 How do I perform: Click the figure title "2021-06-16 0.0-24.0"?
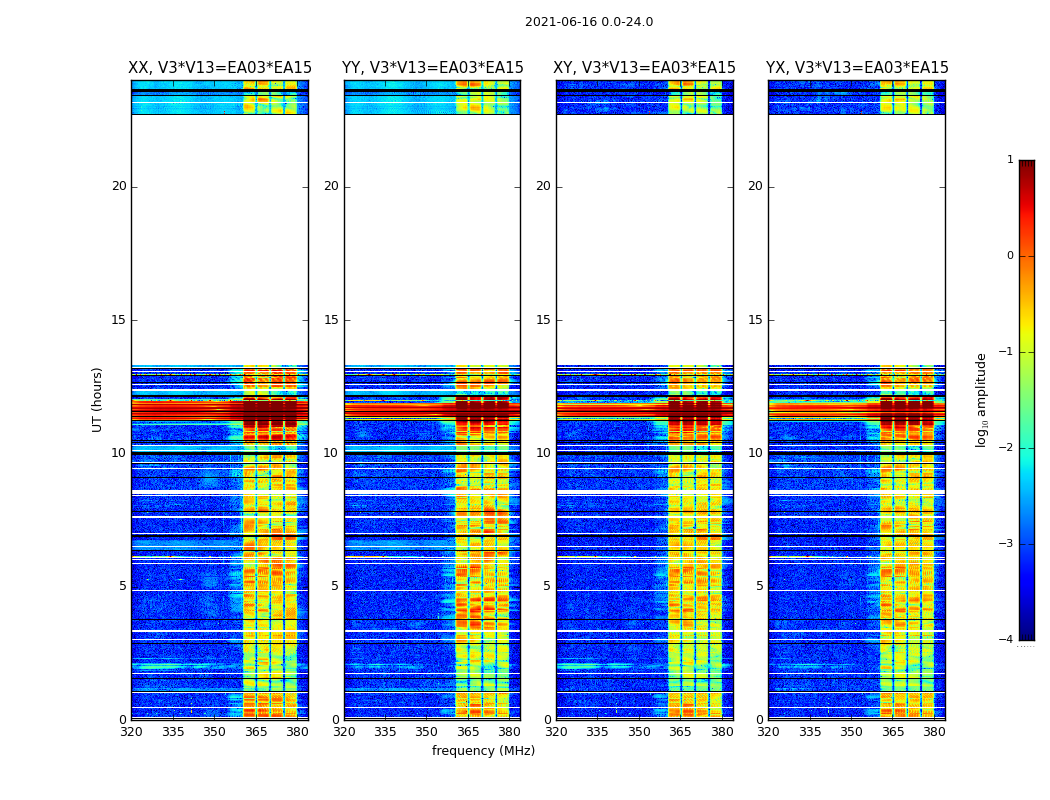(x=588, y=22)
